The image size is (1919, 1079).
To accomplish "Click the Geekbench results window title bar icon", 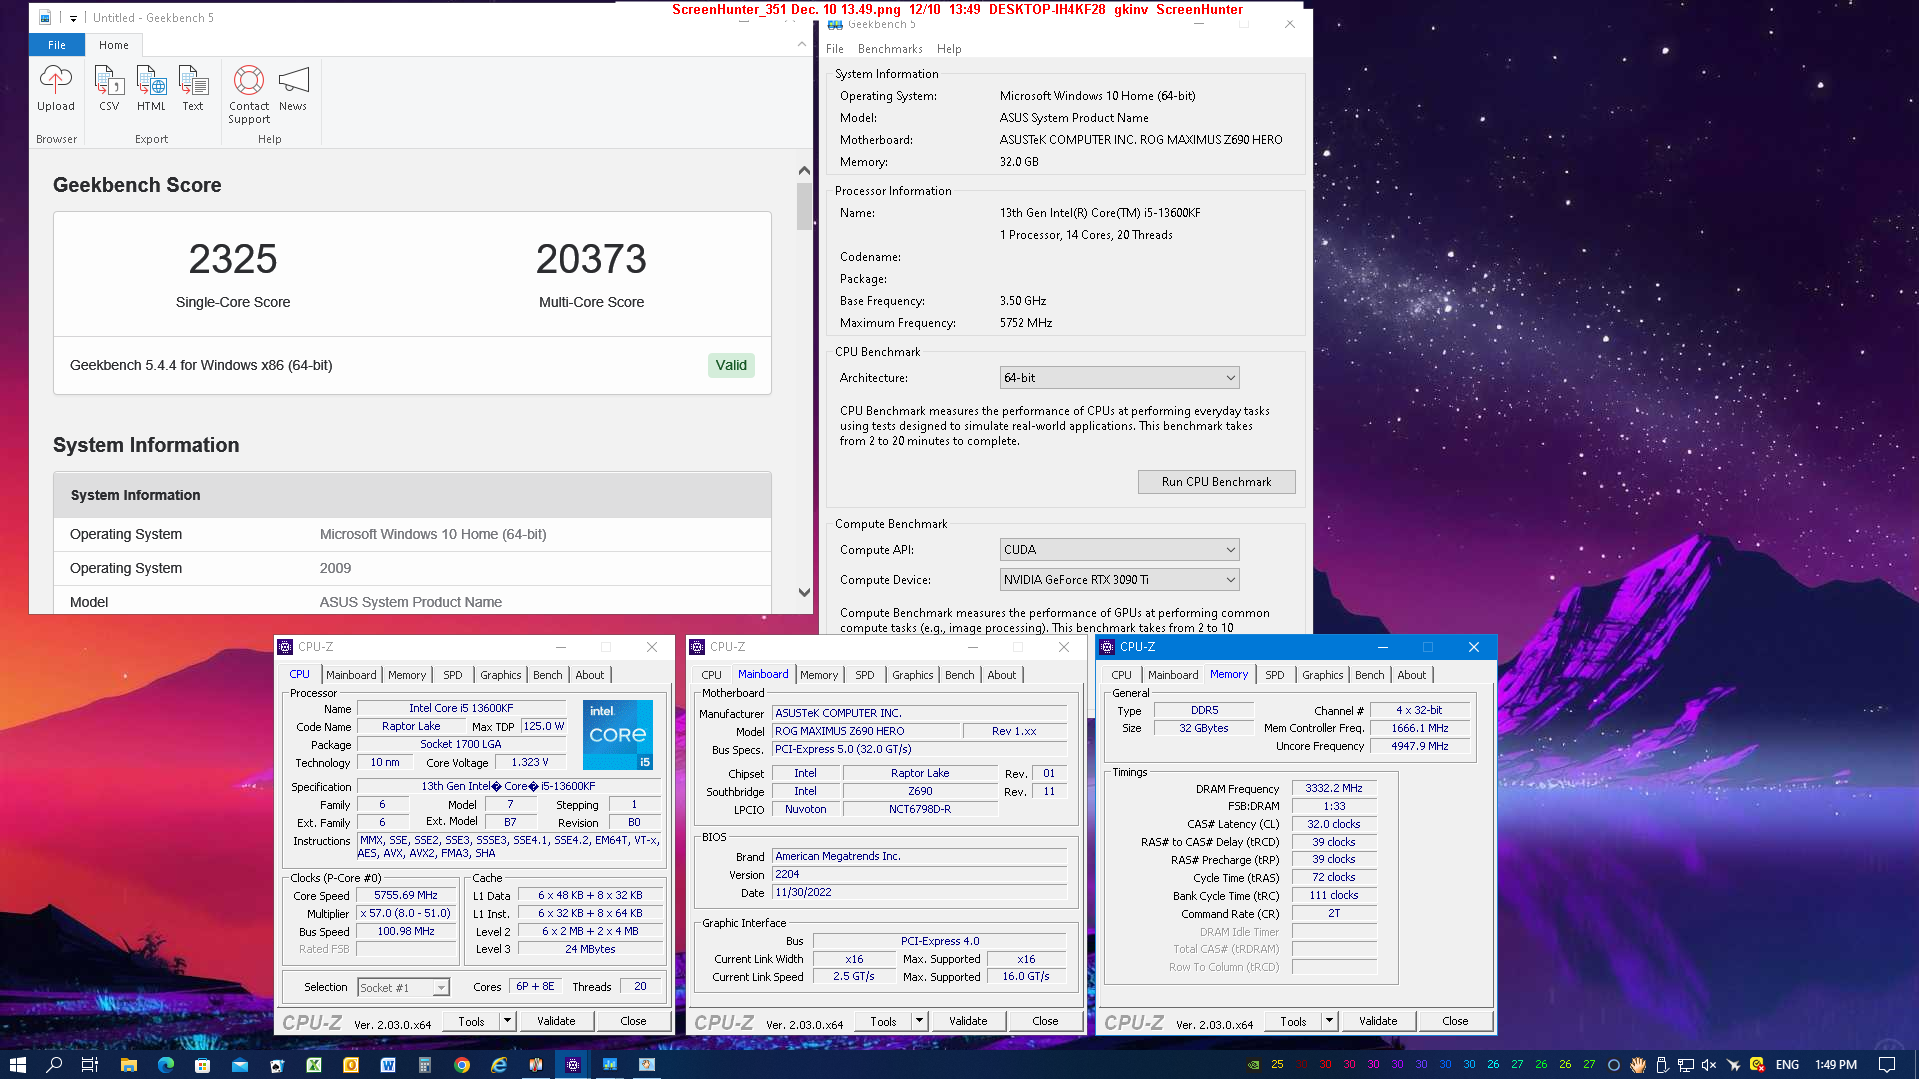I will tap(45, 17).
